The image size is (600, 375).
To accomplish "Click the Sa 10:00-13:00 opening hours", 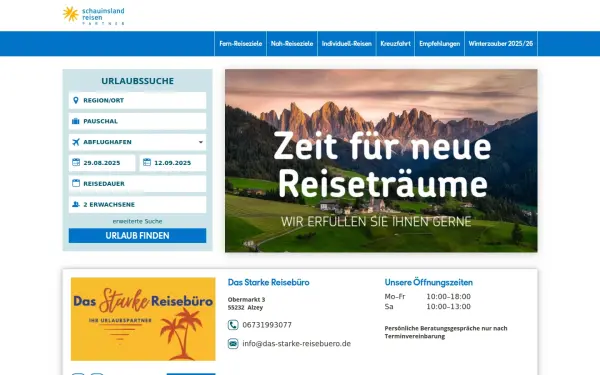I will click(427, 307).
